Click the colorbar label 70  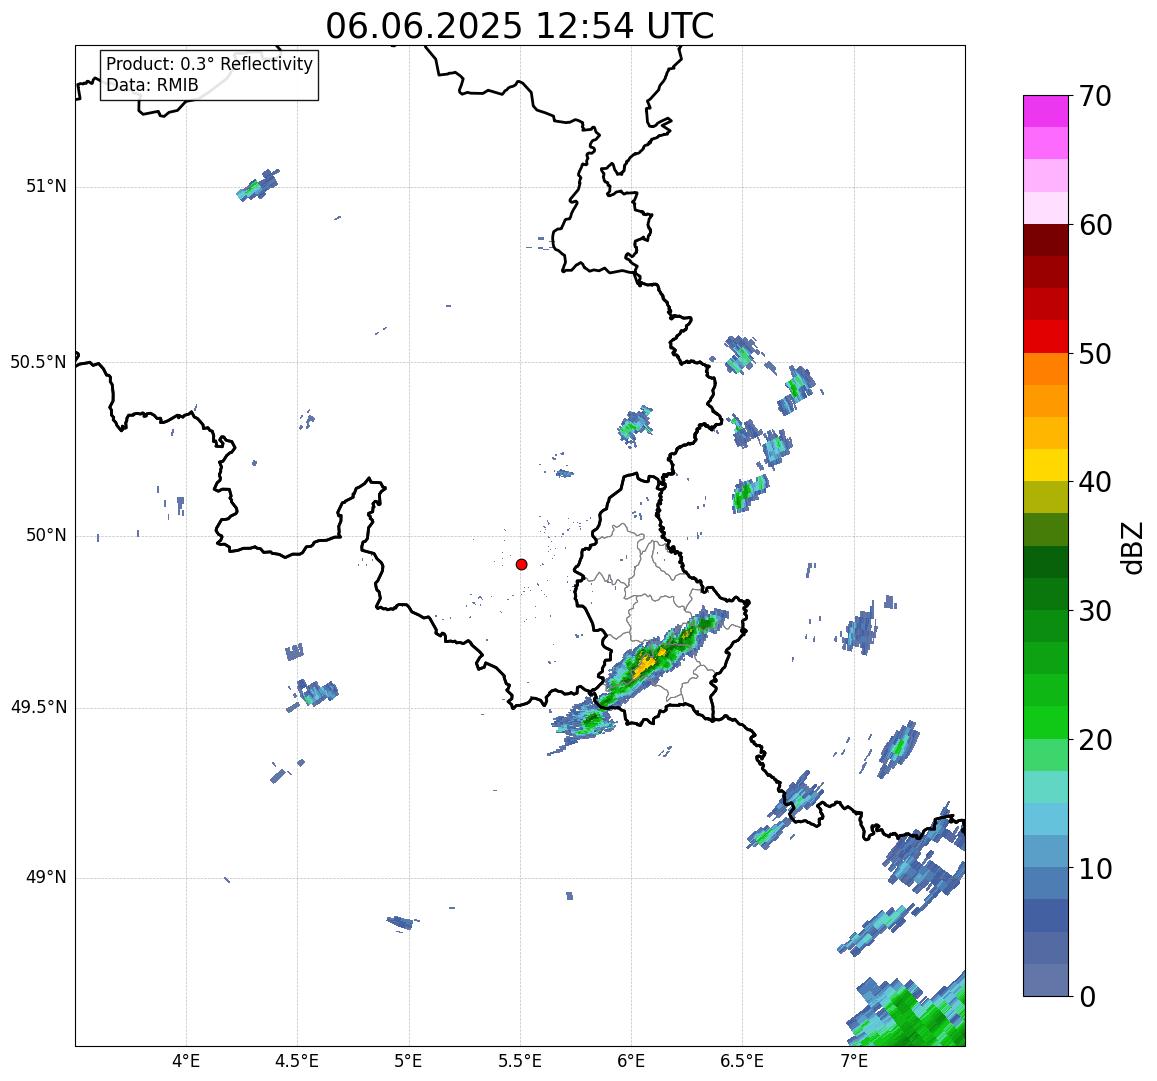1095,96
